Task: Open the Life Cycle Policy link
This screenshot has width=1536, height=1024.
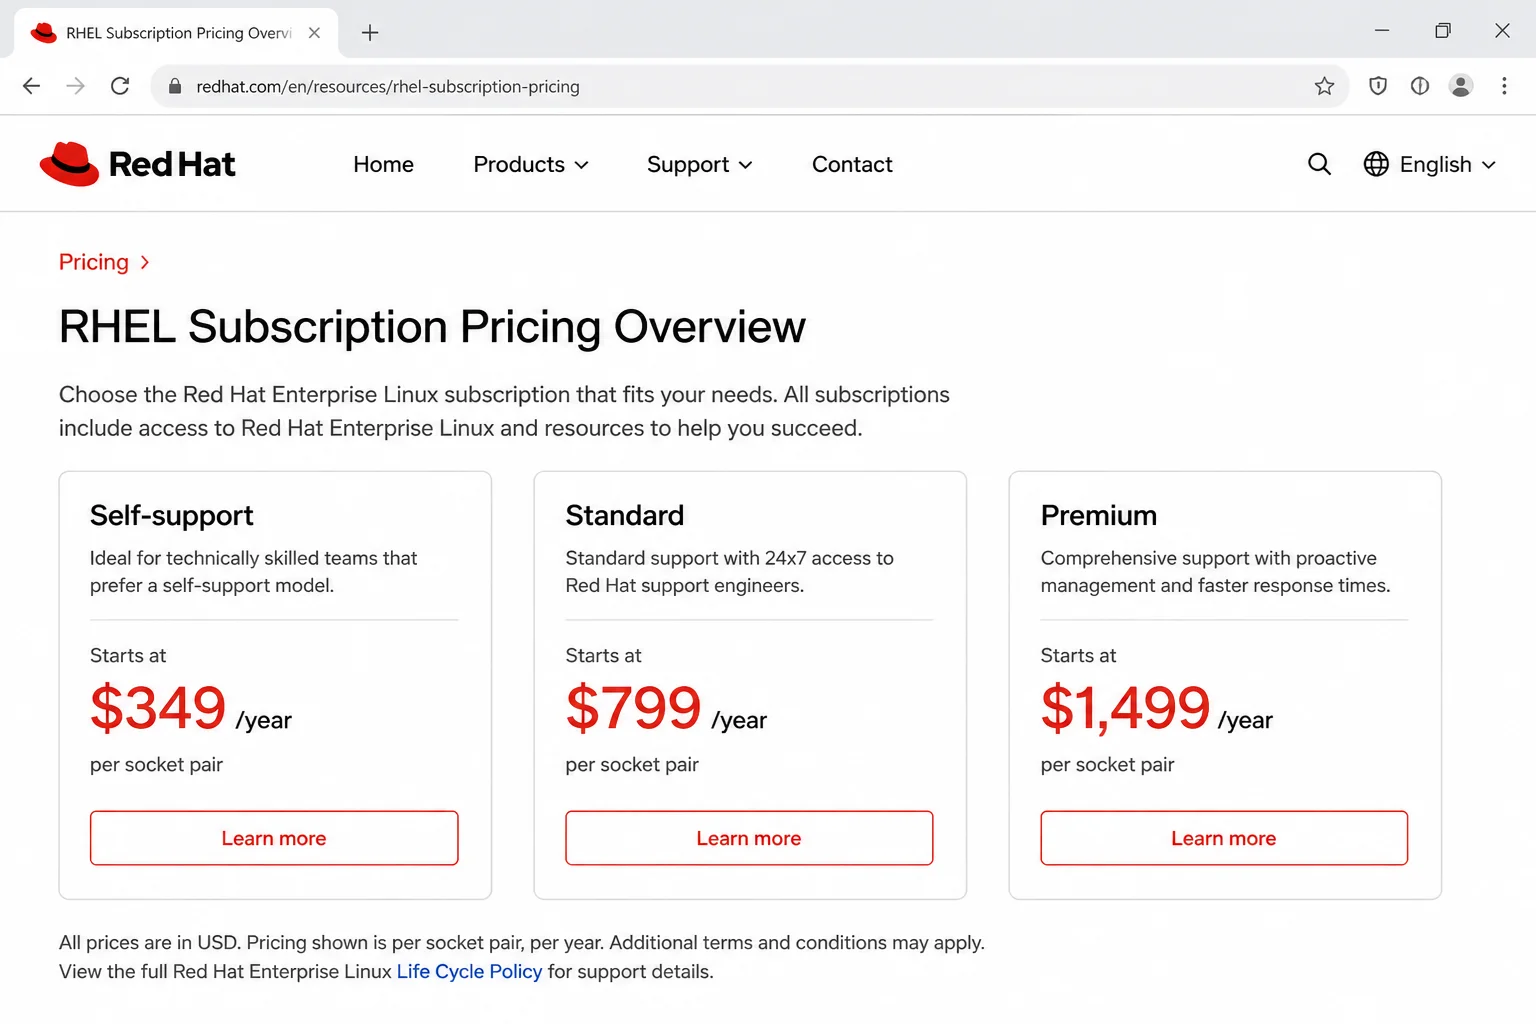Action: (x=469, y=971)
